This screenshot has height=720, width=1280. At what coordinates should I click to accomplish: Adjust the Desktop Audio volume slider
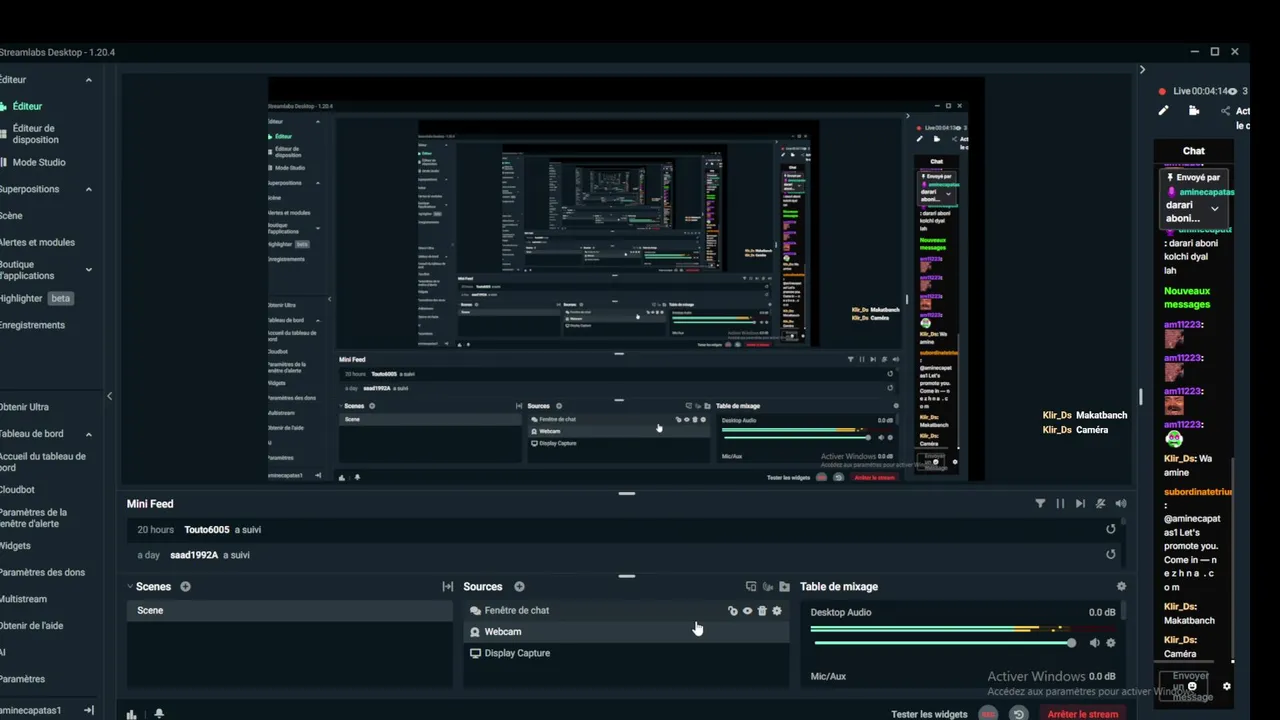(943, 643)
